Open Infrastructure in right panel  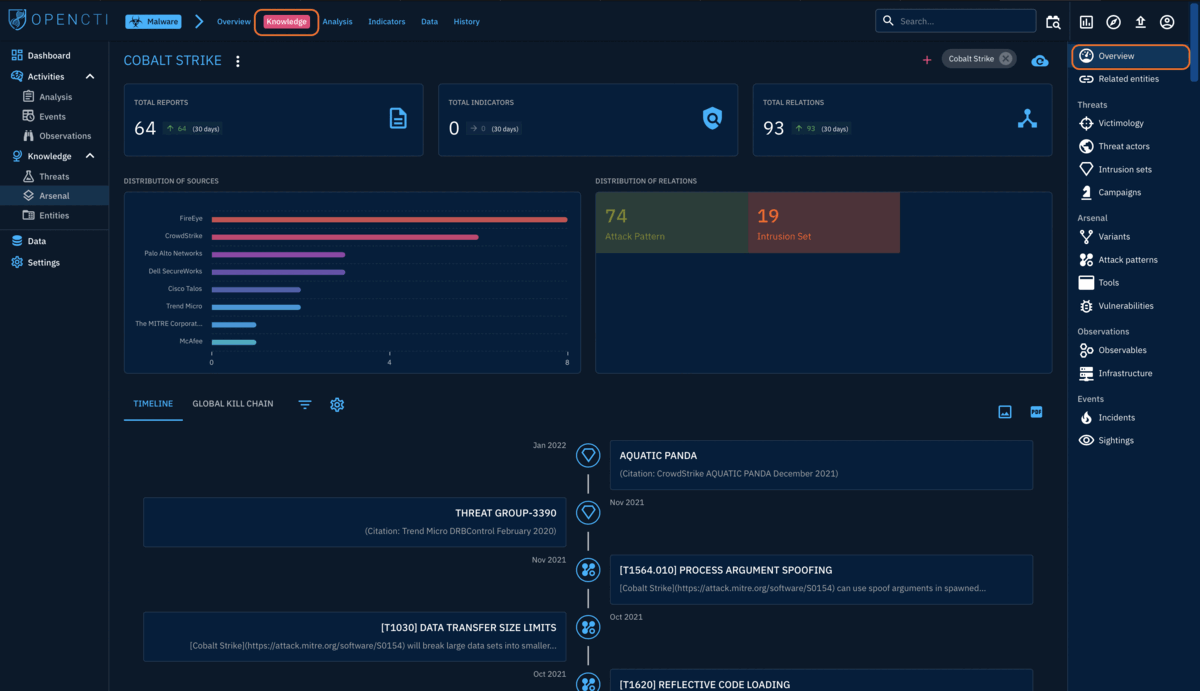(x=1131, y=373)
